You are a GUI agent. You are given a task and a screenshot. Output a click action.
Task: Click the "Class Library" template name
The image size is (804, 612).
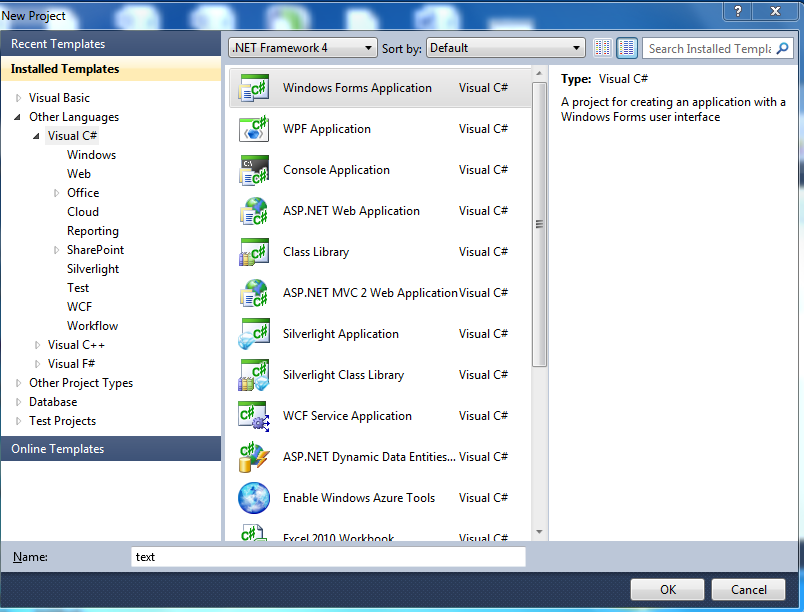click(x=316, y=252)
